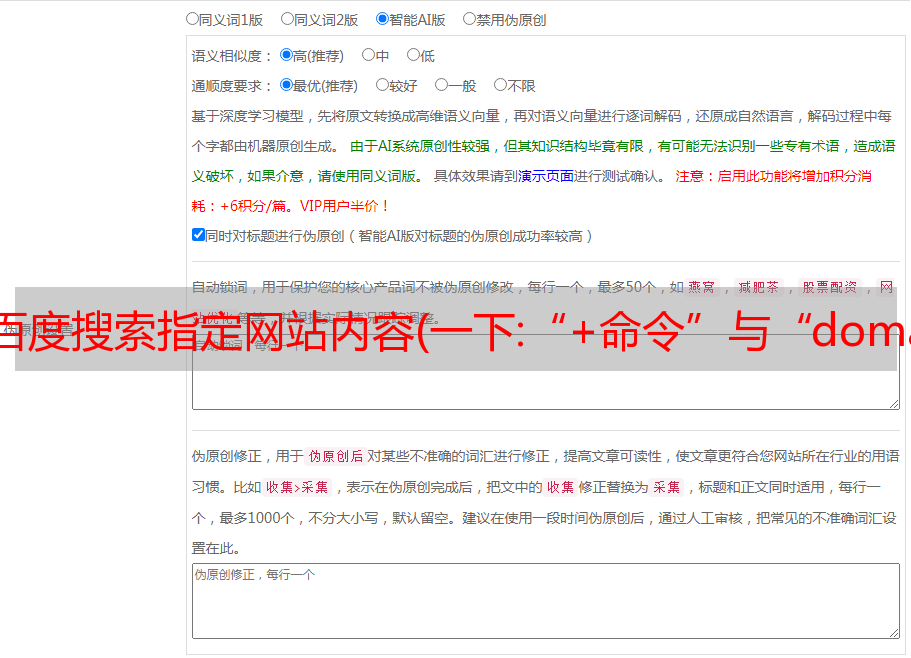This screenshot has height=658, width=911.
Task: Select the 同义词2版 radio option
Action: point(287,19)
